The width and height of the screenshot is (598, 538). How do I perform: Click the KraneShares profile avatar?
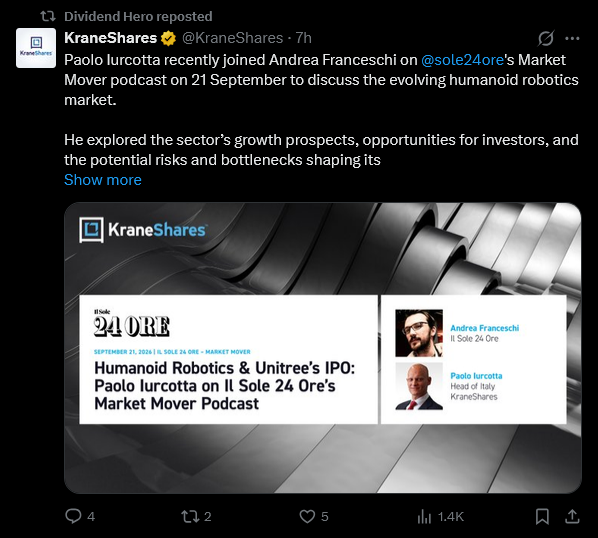click(36, 48)
